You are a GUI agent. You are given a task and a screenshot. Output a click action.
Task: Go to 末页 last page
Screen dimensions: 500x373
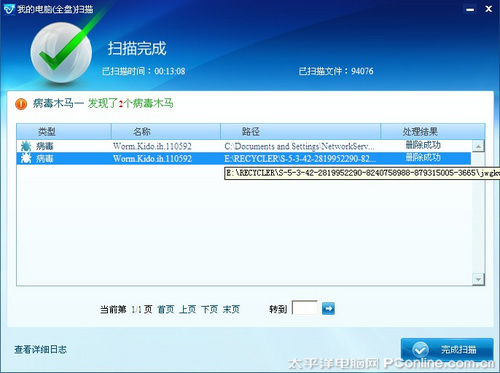click(x=231, y=309)
